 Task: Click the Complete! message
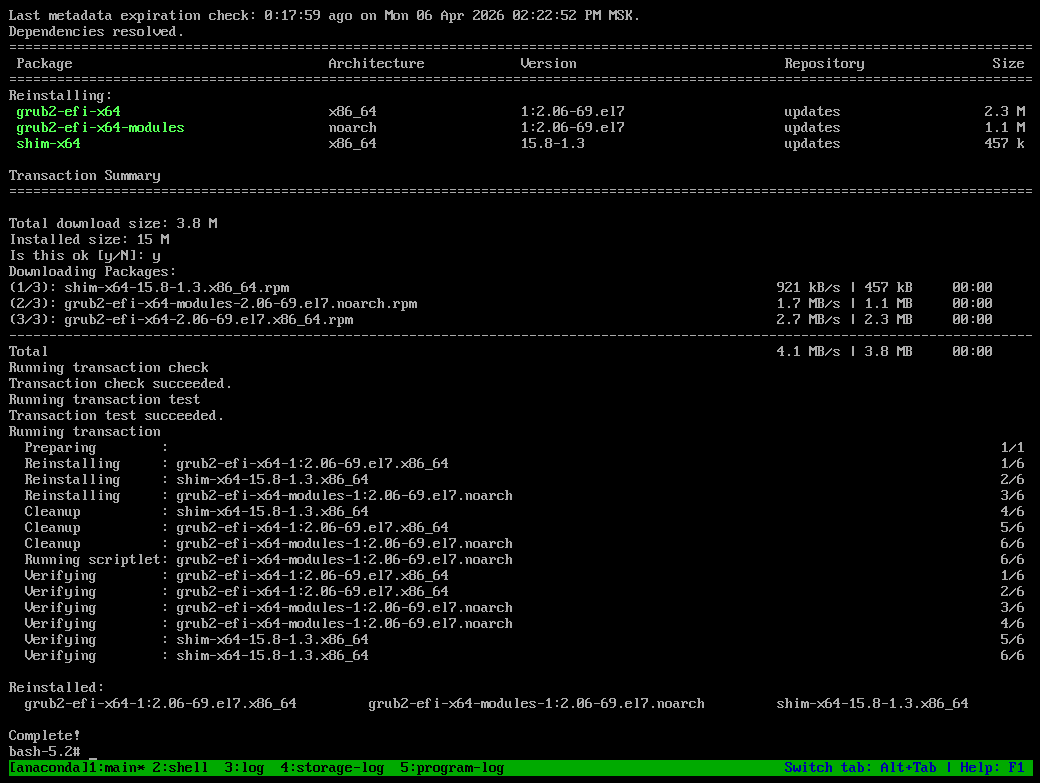click(x=44, y=736)
